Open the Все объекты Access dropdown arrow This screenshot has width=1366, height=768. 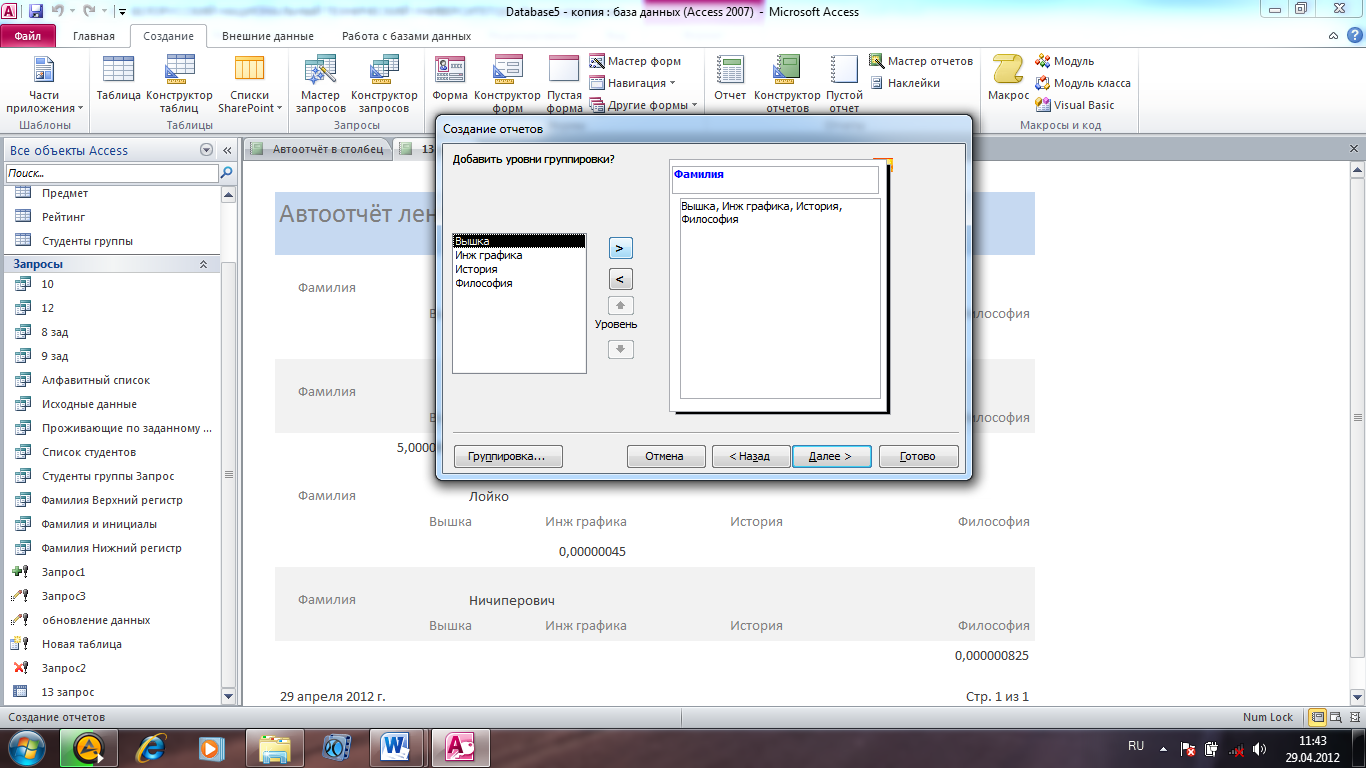[207, 150]
